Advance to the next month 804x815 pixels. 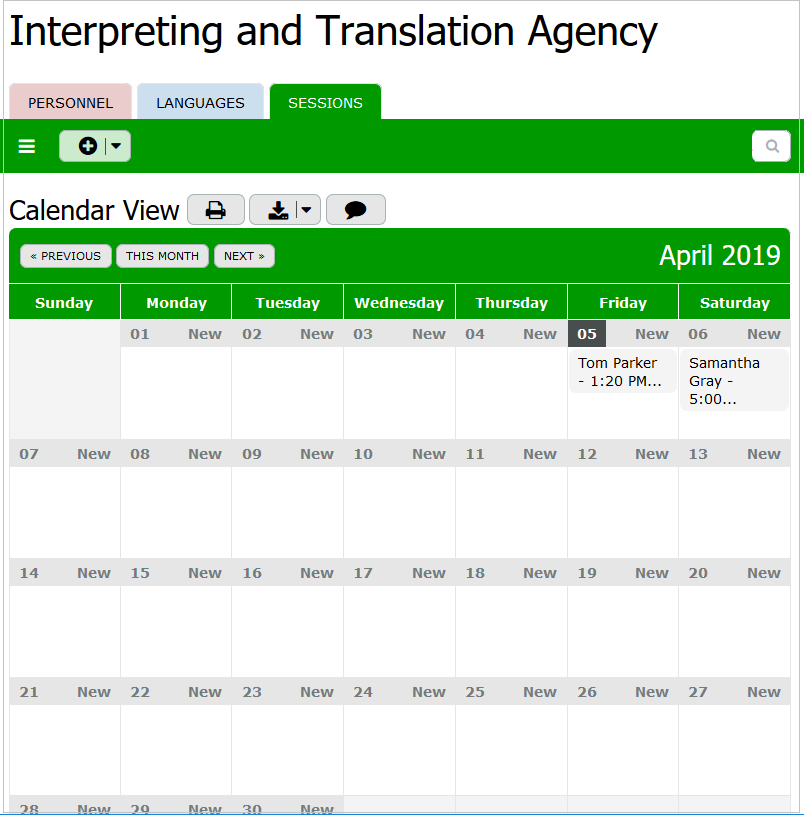[x=244, y=256]
